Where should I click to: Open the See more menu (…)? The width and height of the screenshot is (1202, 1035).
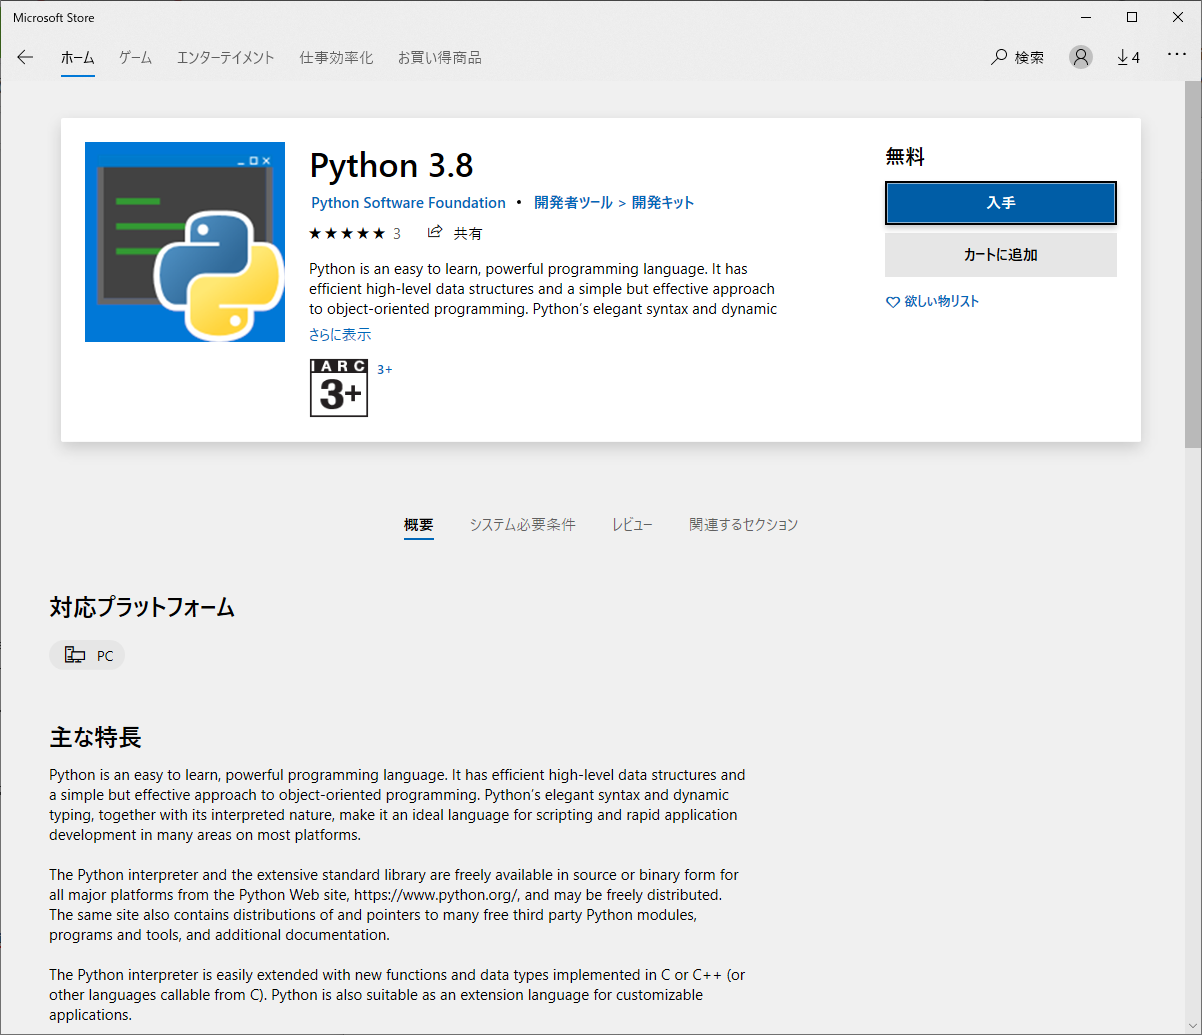(1176, 55)
